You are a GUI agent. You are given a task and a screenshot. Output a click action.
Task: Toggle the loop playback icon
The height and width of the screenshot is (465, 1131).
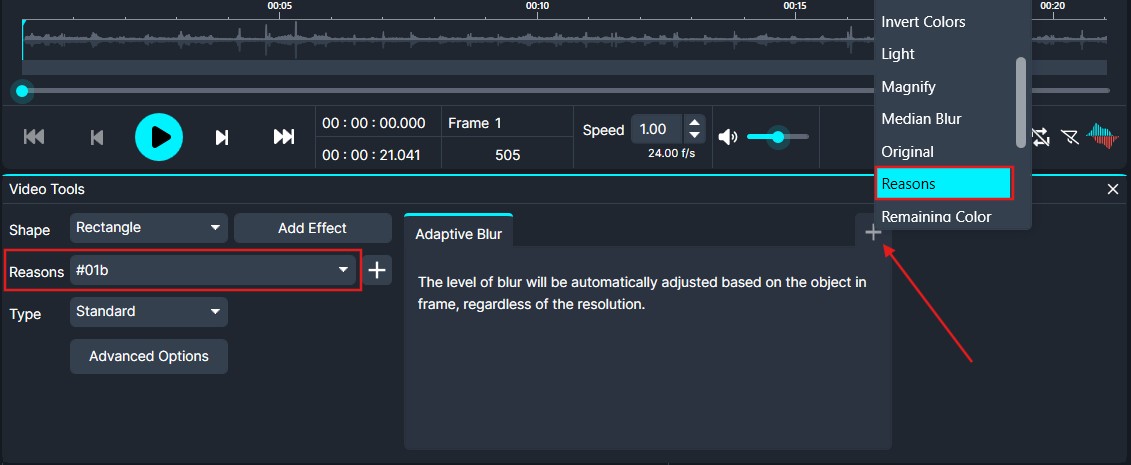(x=1041, y=137)
